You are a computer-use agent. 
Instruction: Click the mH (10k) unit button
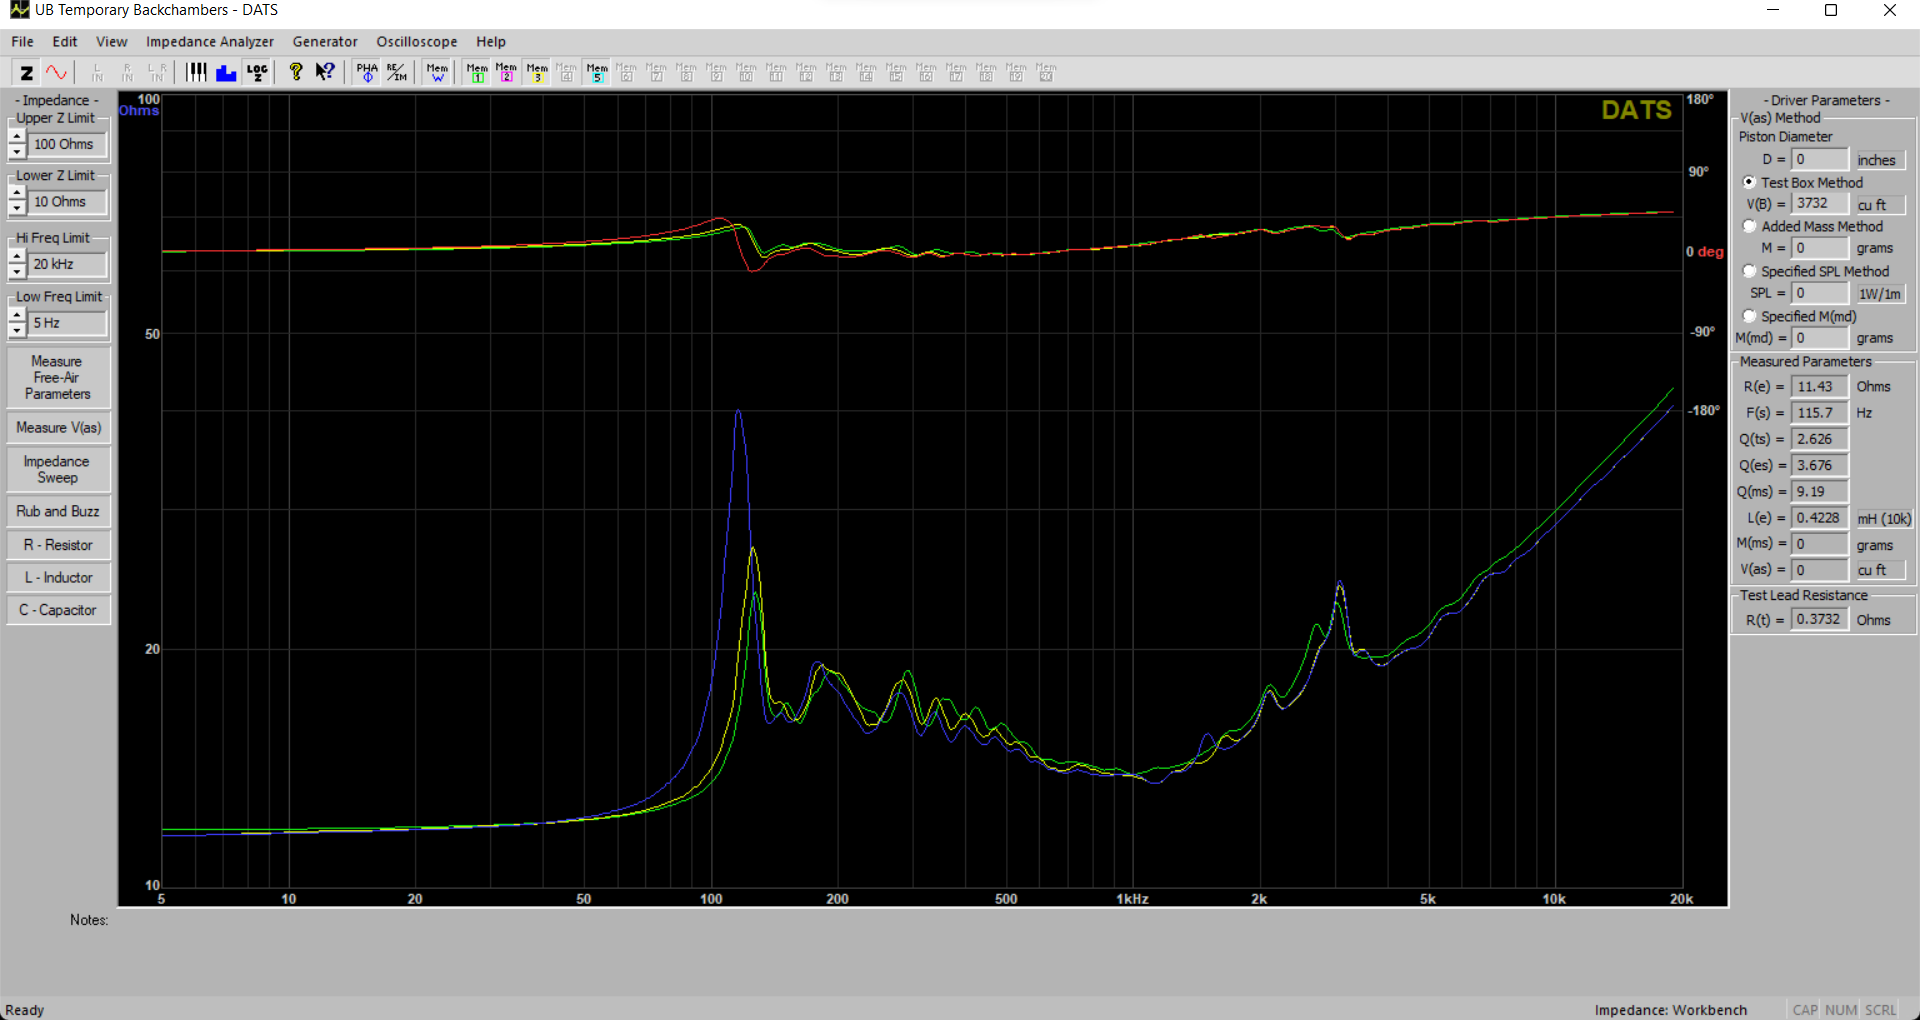point(1884,518)
